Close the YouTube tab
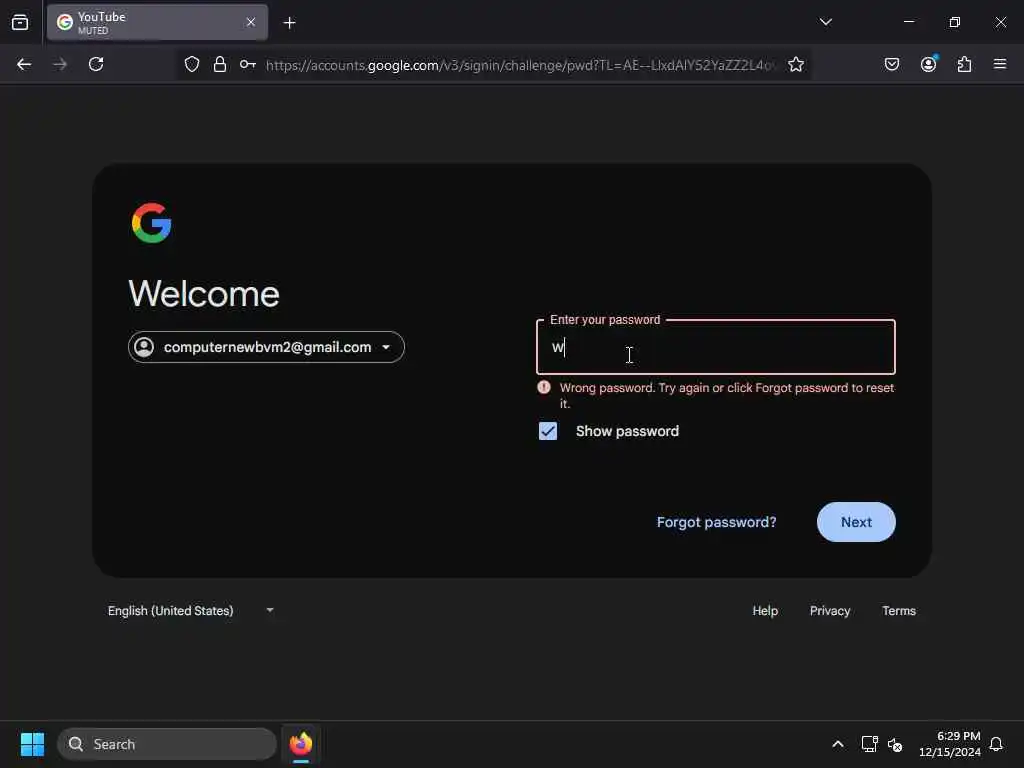Viewport: 1024px width, 768px height. [251, 22]
